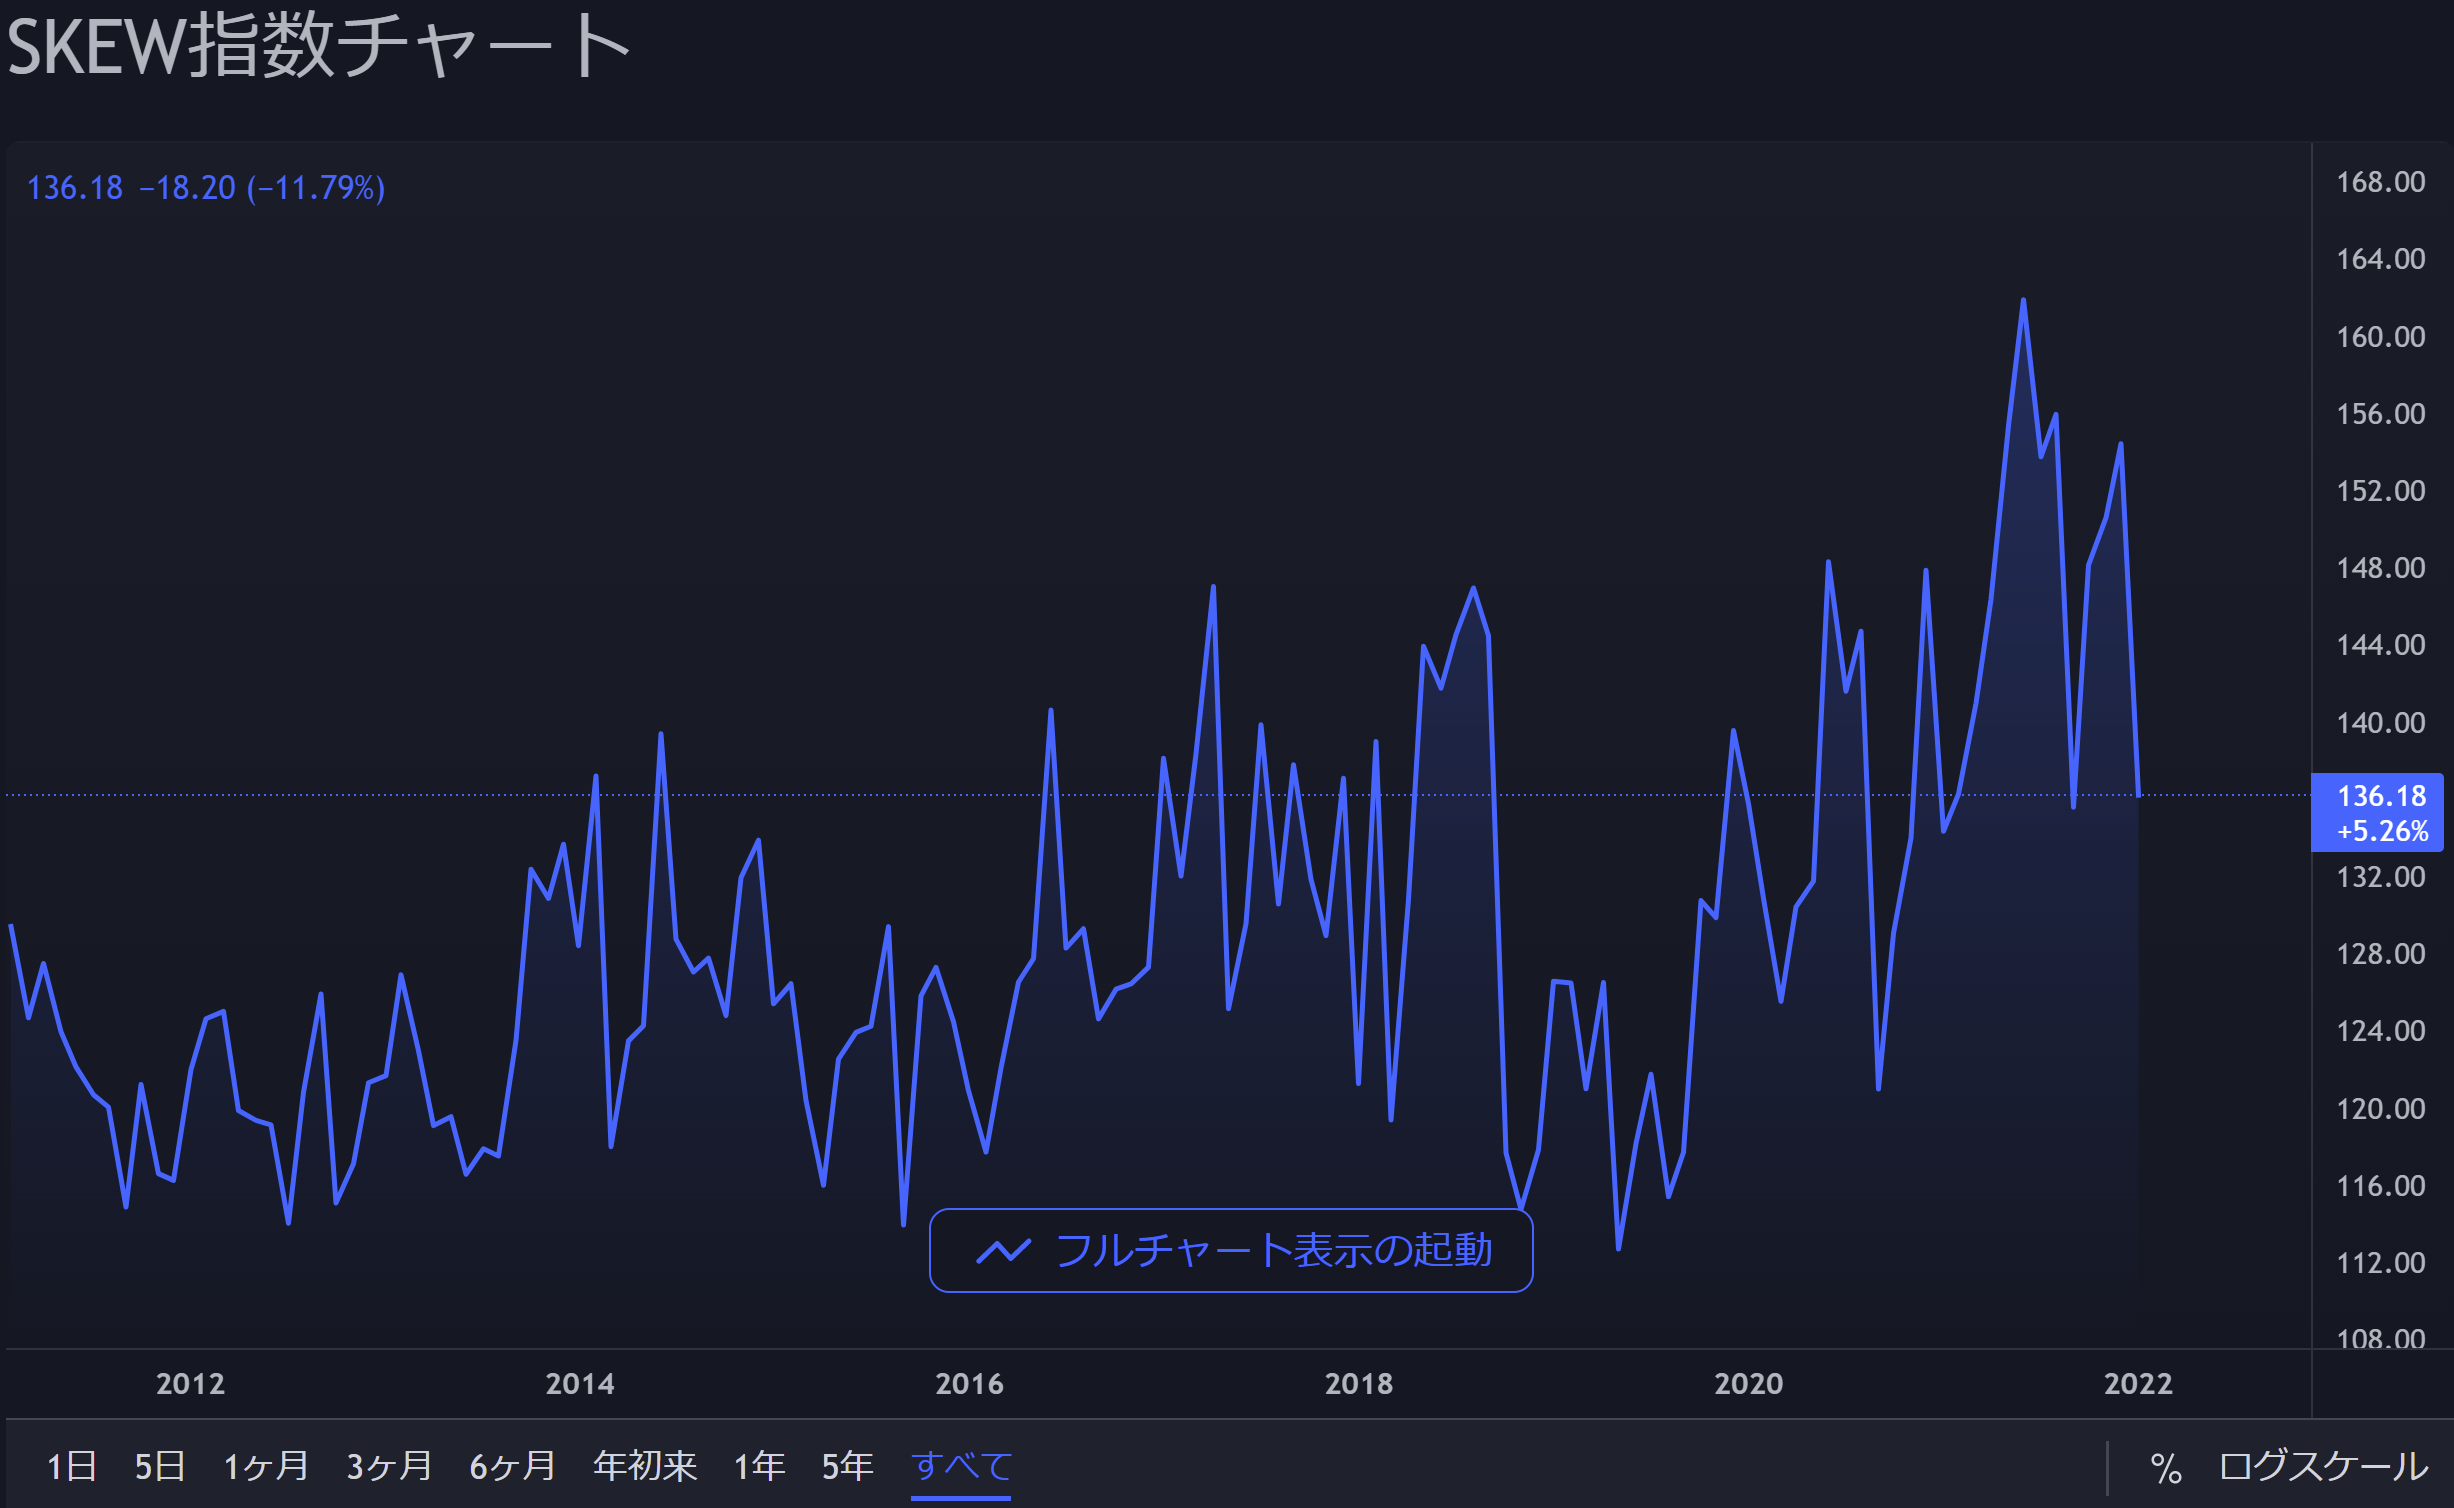Screen dimensions: 2454x1508
Task: Select the 1日 time range
Action: click(x=72, y=1466)
